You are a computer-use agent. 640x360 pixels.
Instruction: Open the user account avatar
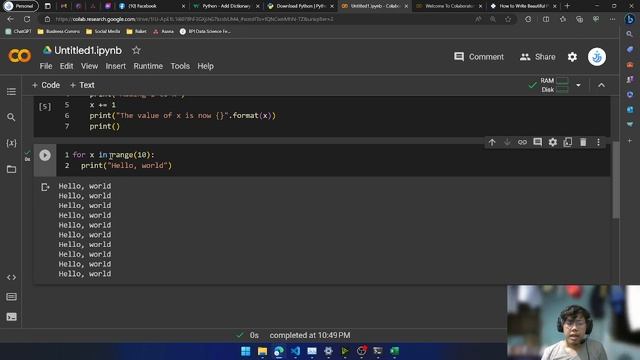point(597,57)
